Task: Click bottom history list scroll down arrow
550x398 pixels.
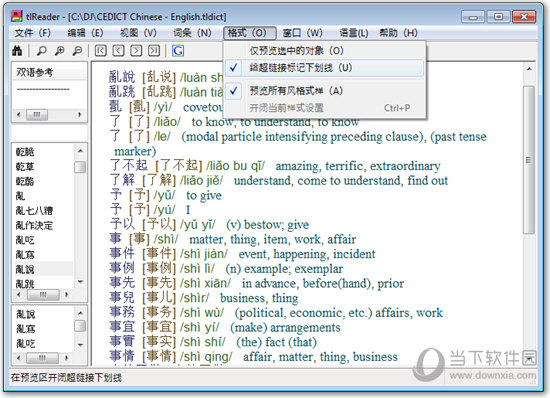Action: tap(80, 345)
